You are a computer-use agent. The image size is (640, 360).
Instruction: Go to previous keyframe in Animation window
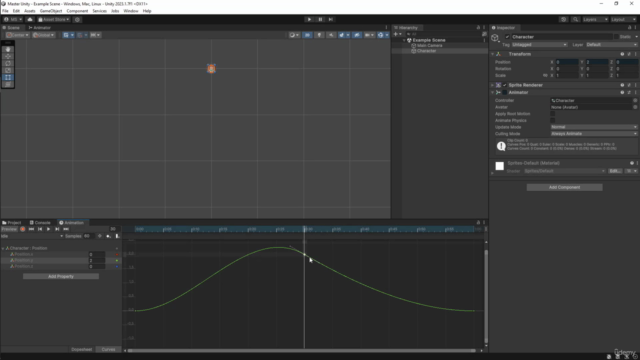click(40, 229)
